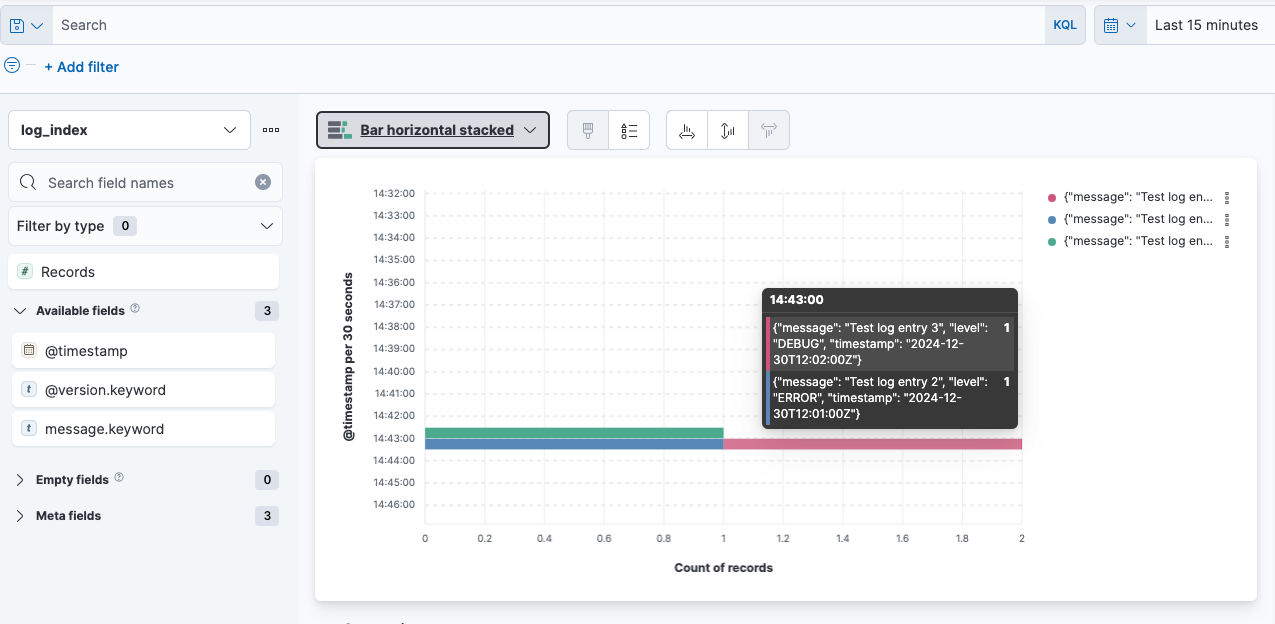Screen dimensions: 1275x624
Task: Click the pink legend color swatch
Action: (1052, 198)
